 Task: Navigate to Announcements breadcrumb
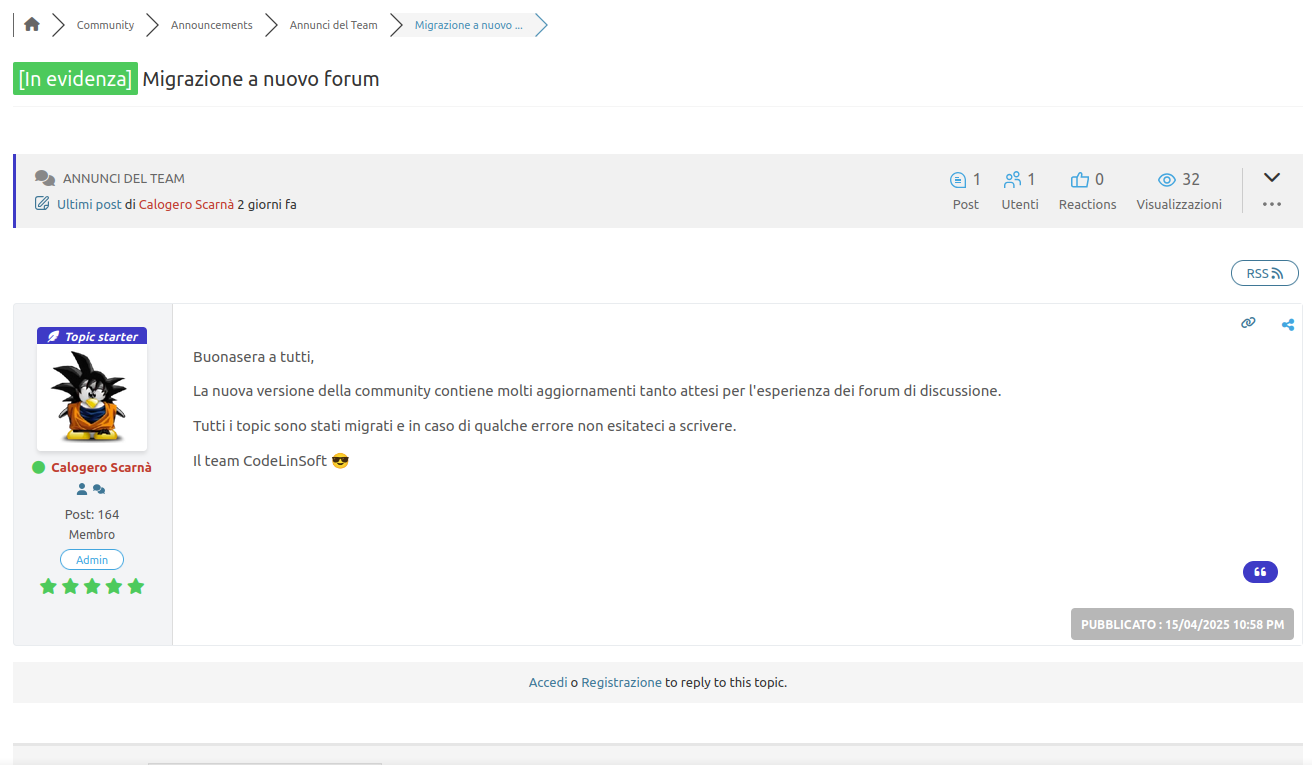pos(211,25)
